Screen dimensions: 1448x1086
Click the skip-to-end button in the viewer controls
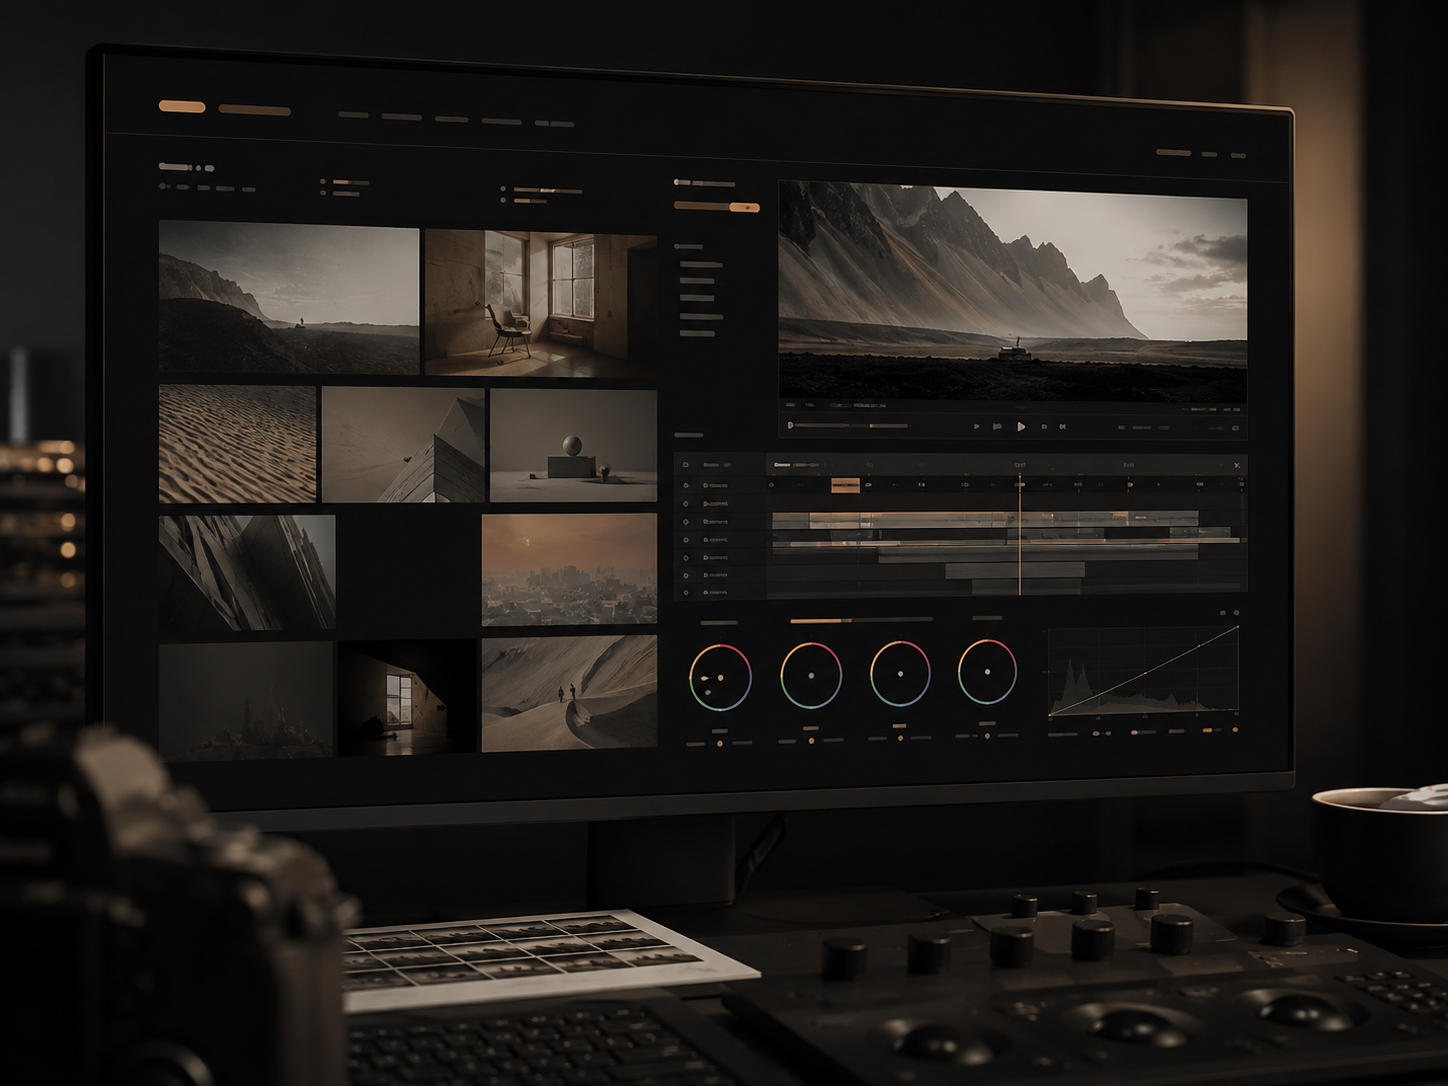[1063, 427]
